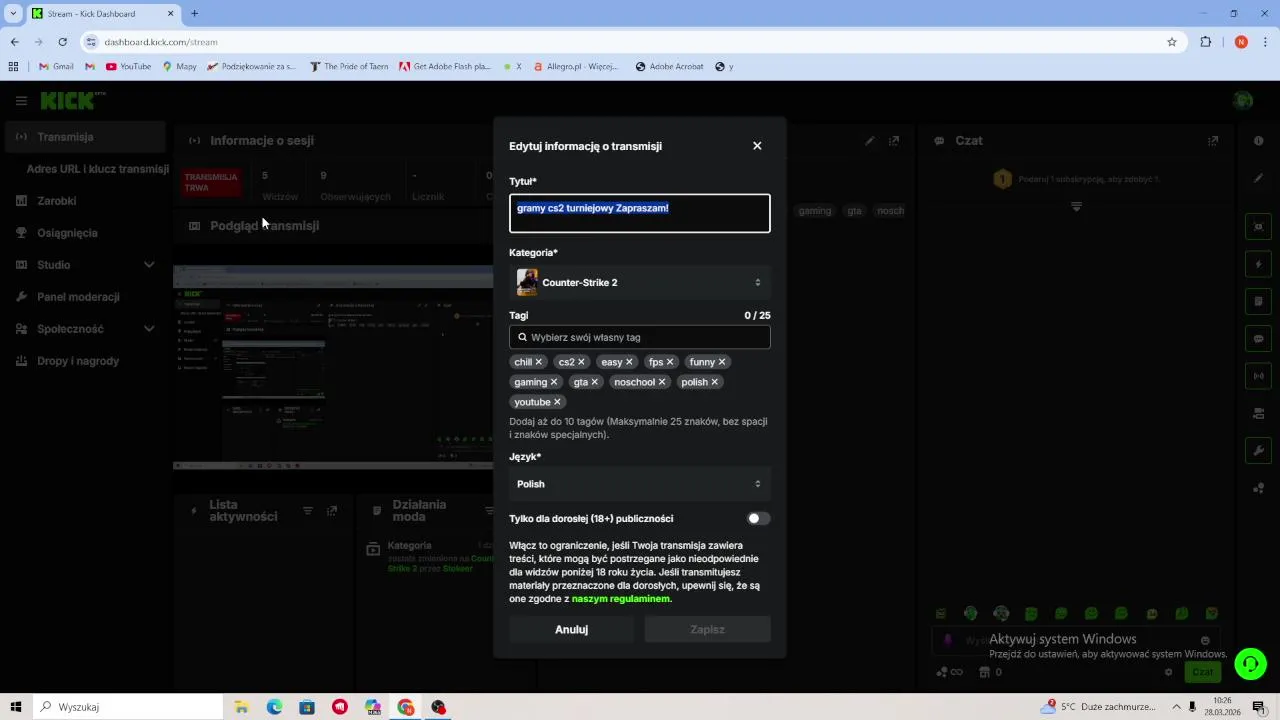The height and width of the screenshot is (720, 1280).
Task: Click the Wybierz swój własny tag field
Action: [x=640, y=338]
